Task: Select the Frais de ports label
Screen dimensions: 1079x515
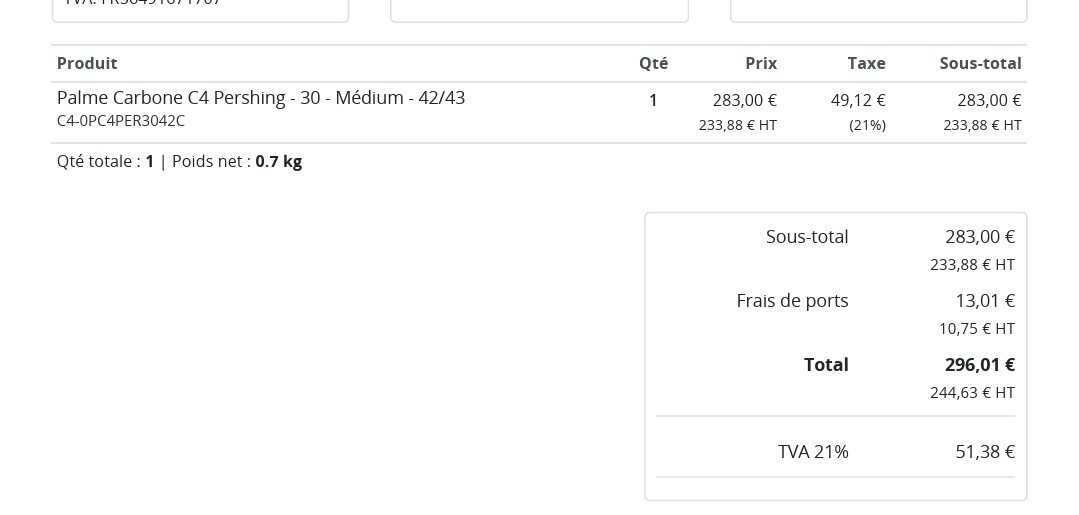Action: [792, 301]
